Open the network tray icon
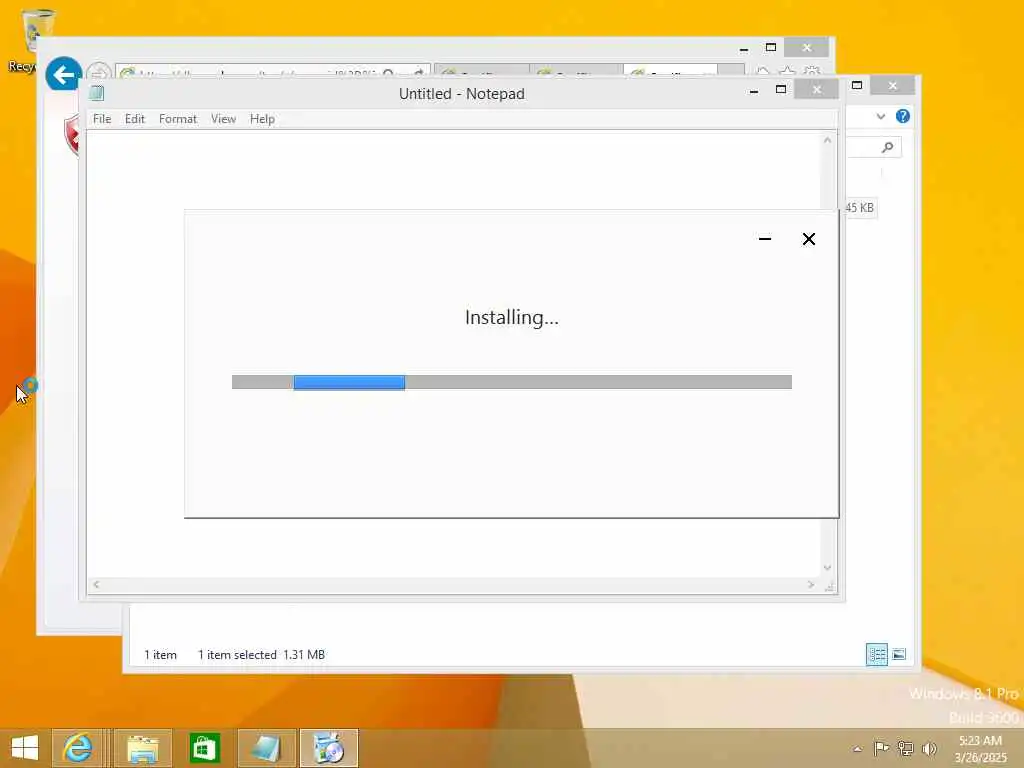Screen dimensions: 1024x768 905,748
